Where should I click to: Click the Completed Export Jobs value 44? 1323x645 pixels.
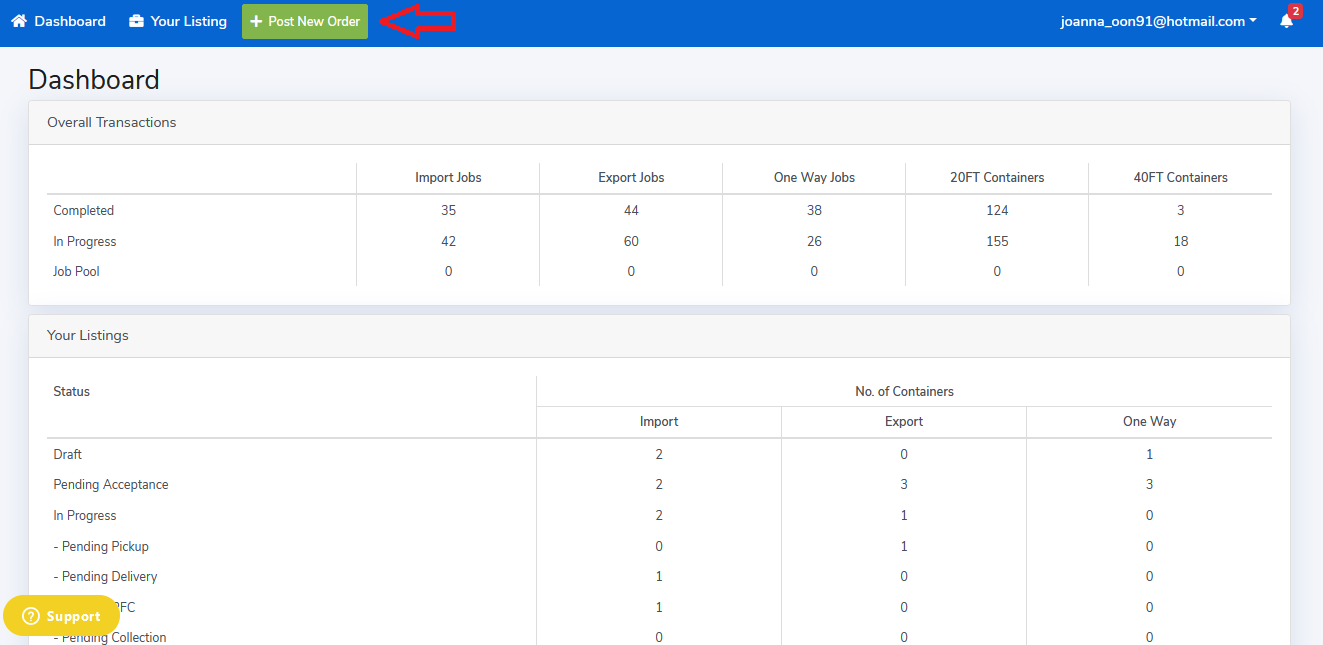[631, 210]
